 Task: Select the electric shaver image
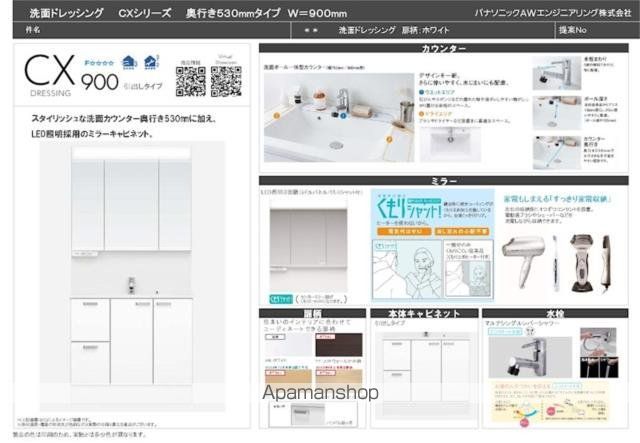point(584,263)
